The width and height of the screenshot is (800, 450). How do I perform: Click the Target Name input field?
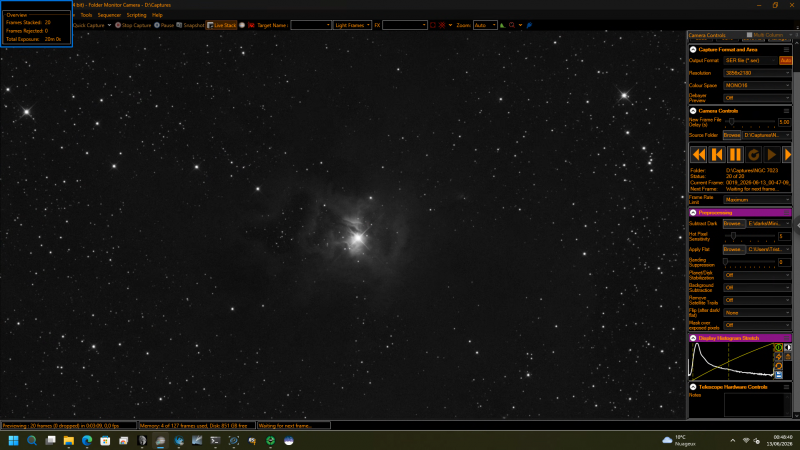(x=311, y=25)
